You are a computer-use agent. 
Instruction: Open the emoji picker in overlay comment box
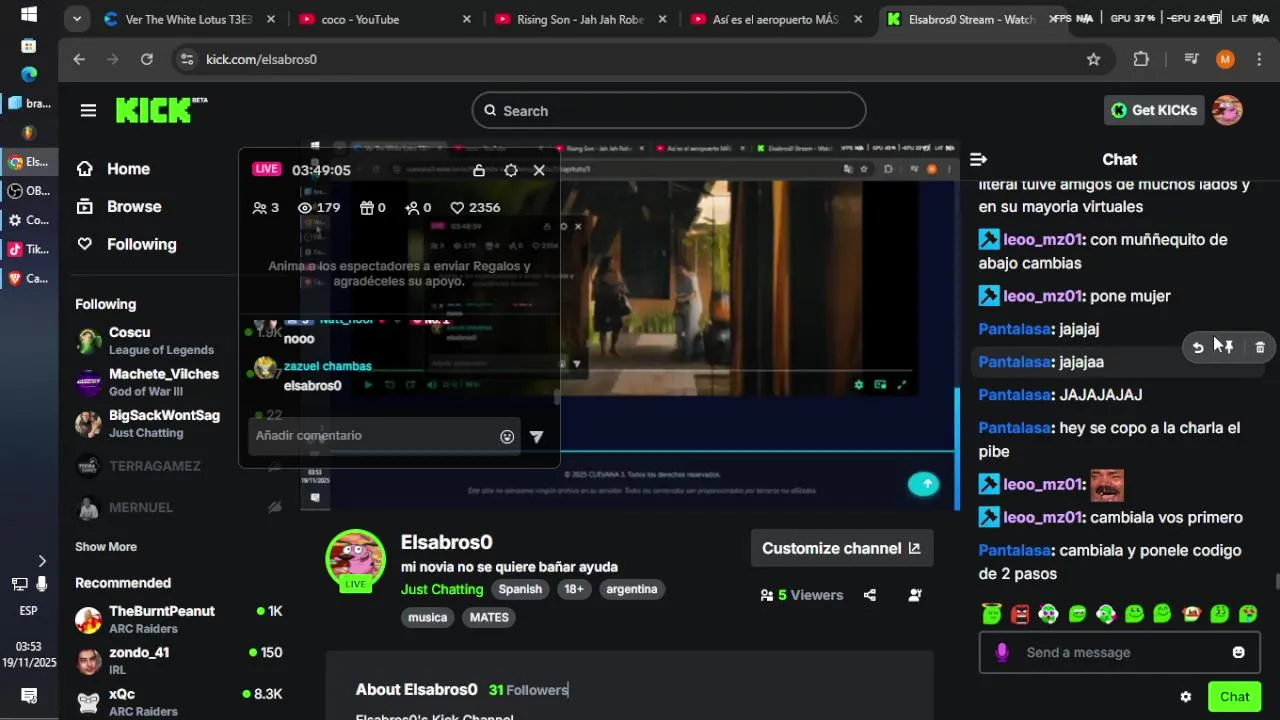click(507, 436)
